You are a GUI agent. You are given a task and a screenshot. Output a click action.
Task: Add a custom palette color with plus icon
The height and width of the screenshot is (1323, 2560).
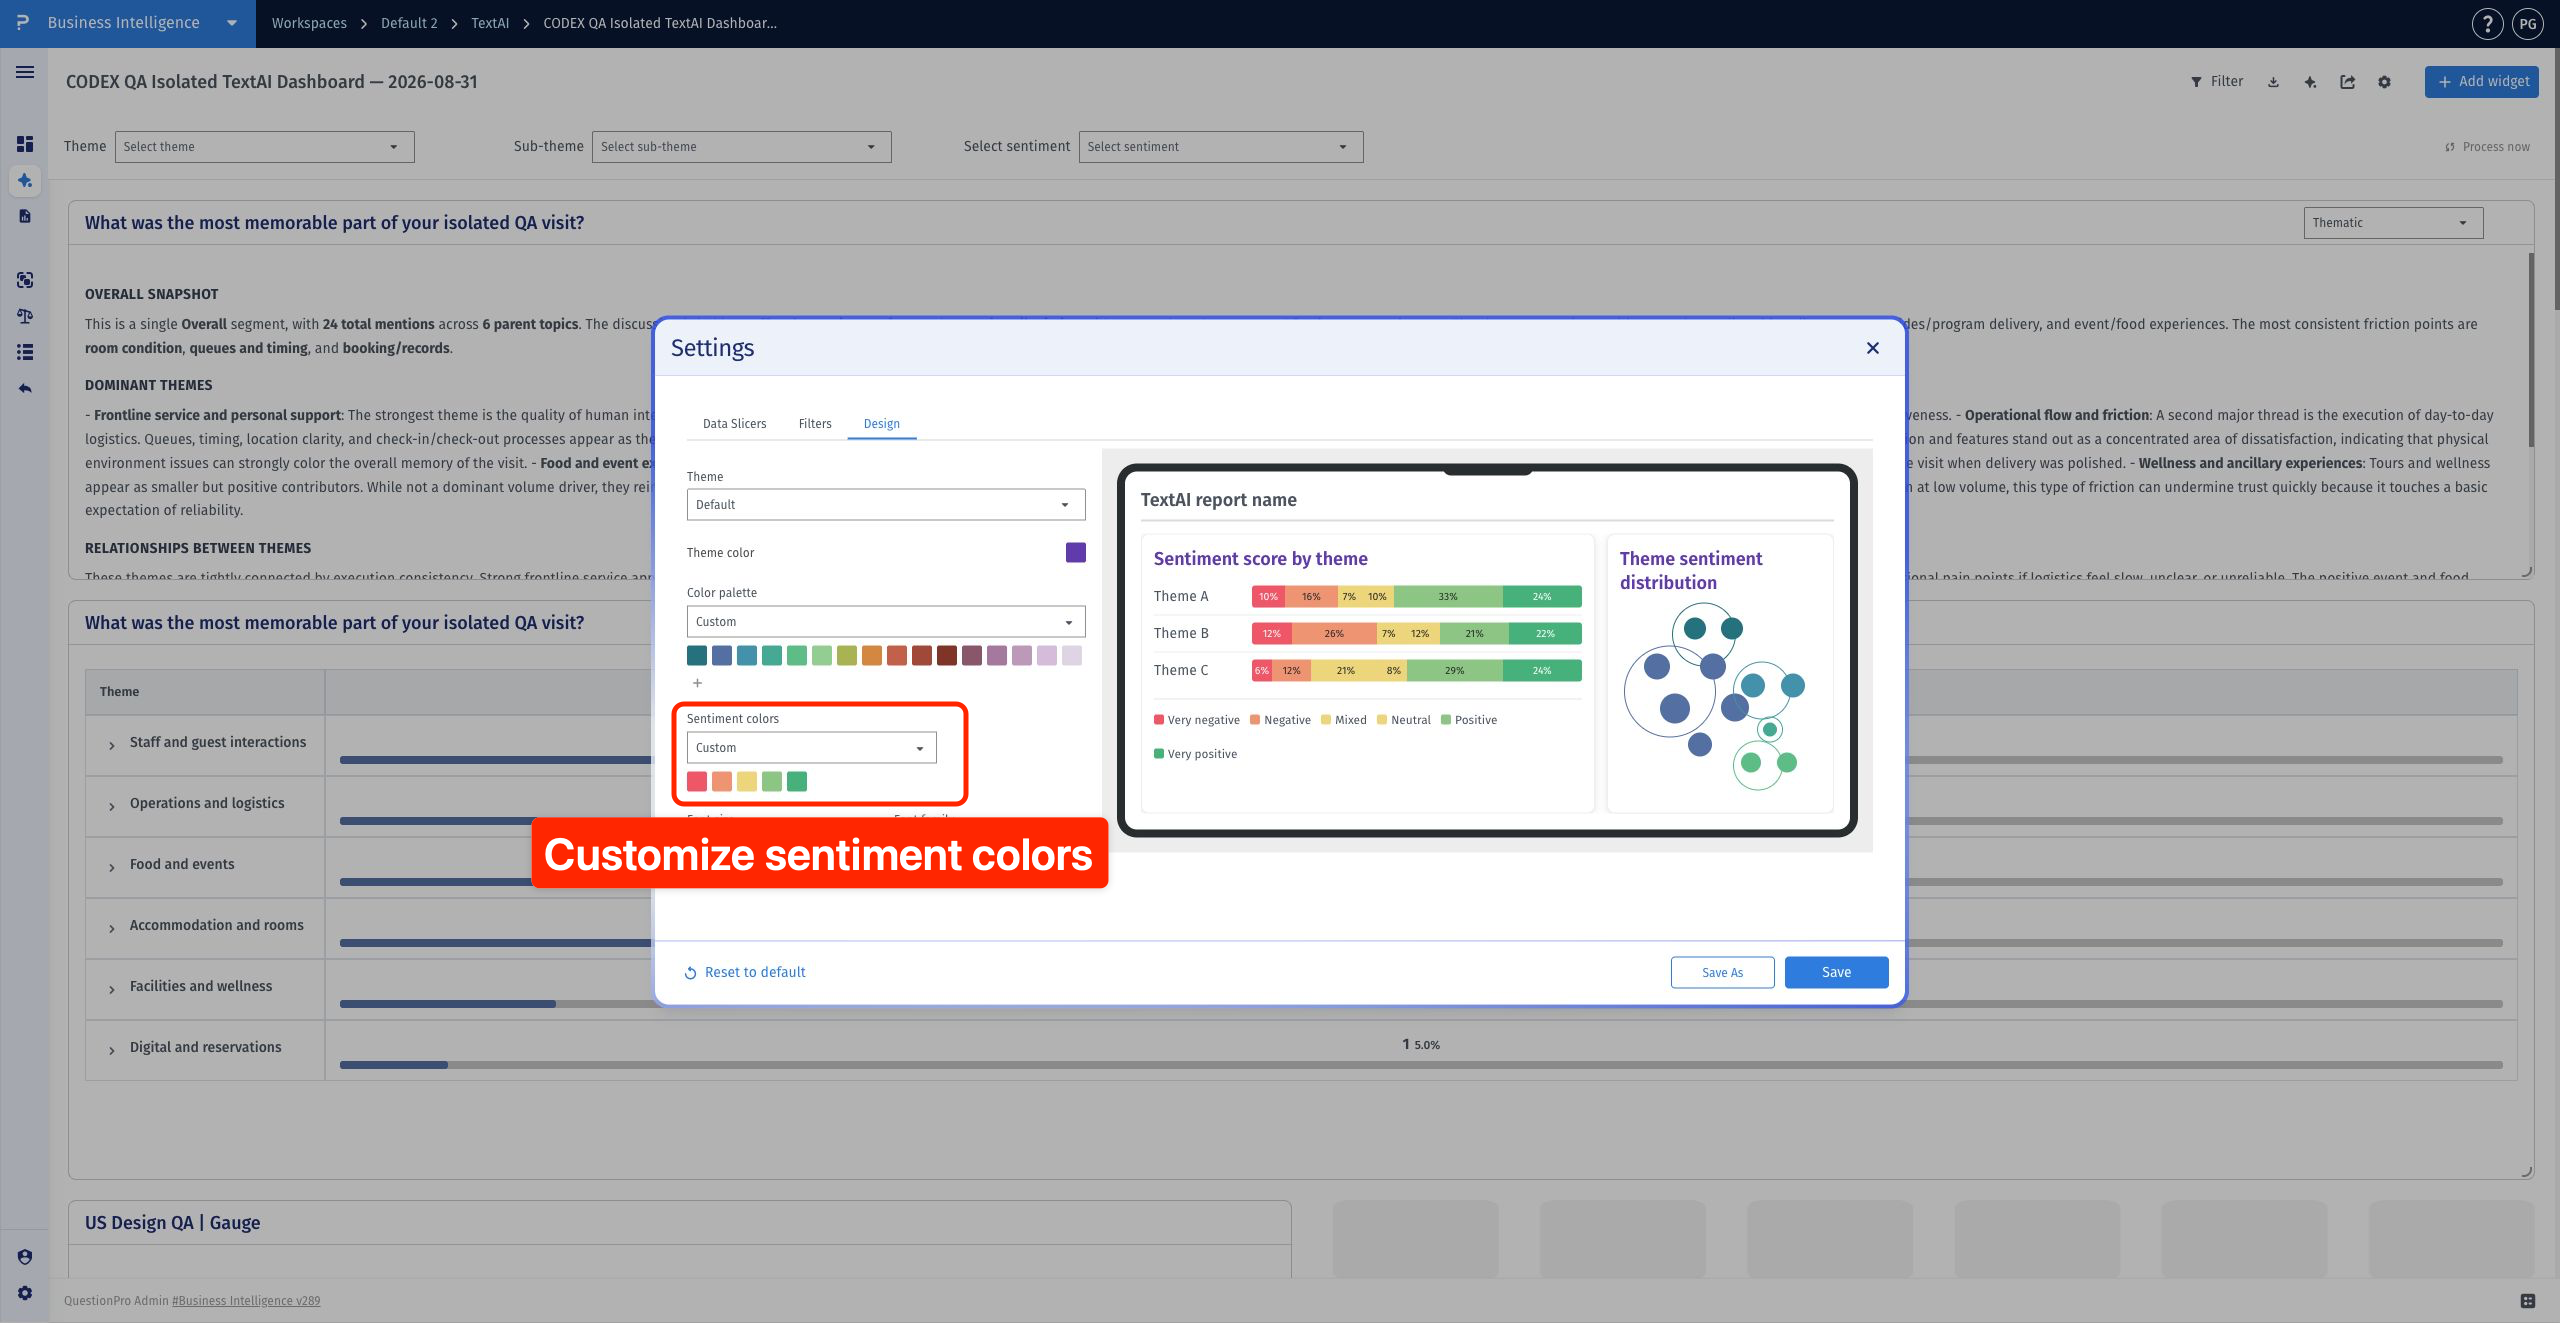(x=697, y=683)
